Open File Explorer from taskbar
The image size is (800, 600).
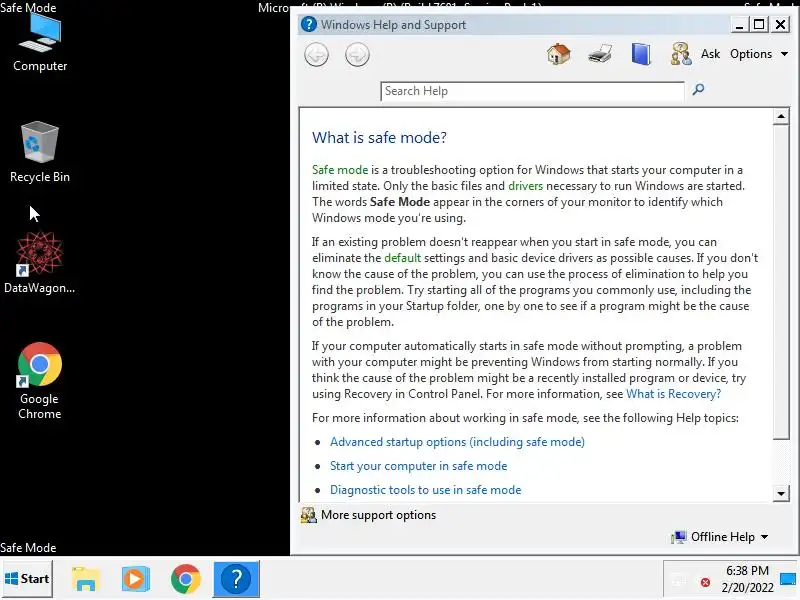point(85,579)
